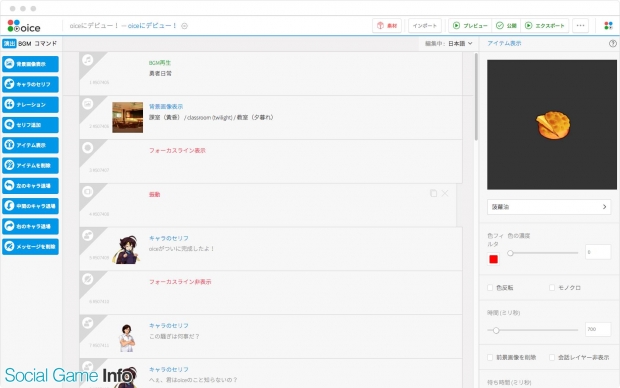Add the 中間のキャラ退場 command
This screenshot has height=388, width=620.
coord(30,206)
